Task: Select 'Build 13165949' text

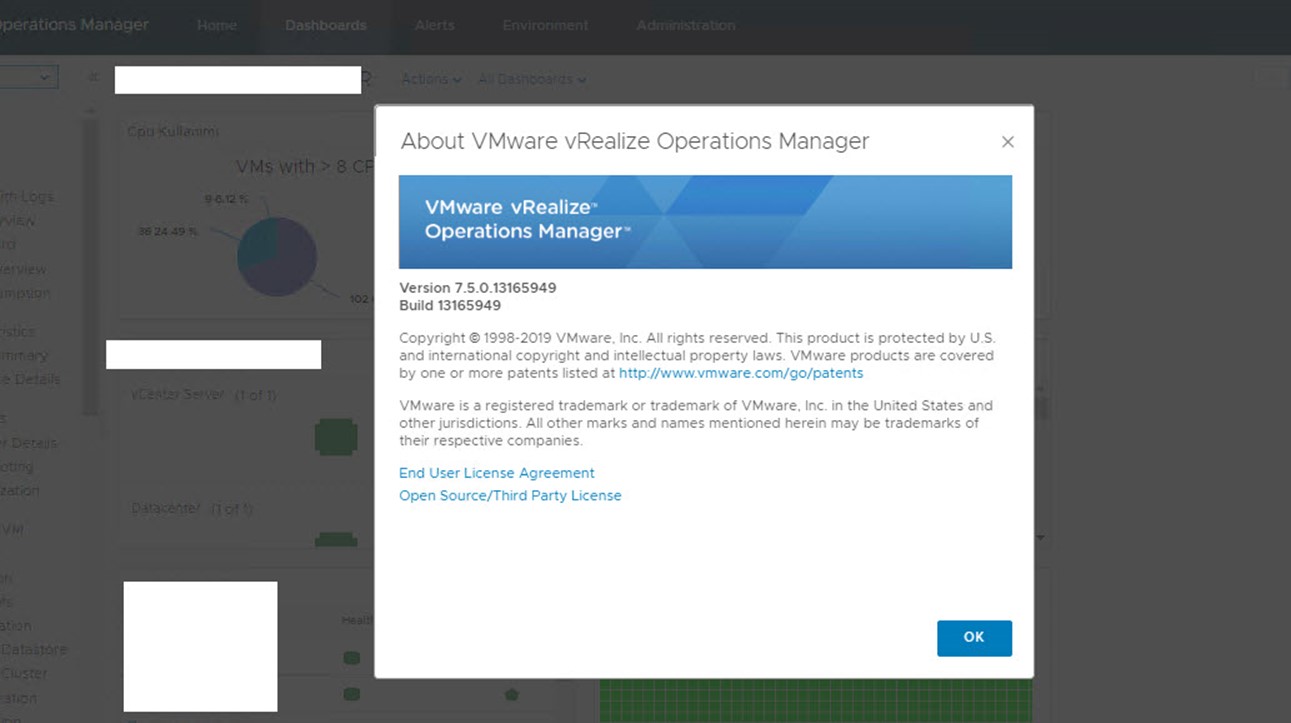Action: pyautogui.click(x=450, y=305)
